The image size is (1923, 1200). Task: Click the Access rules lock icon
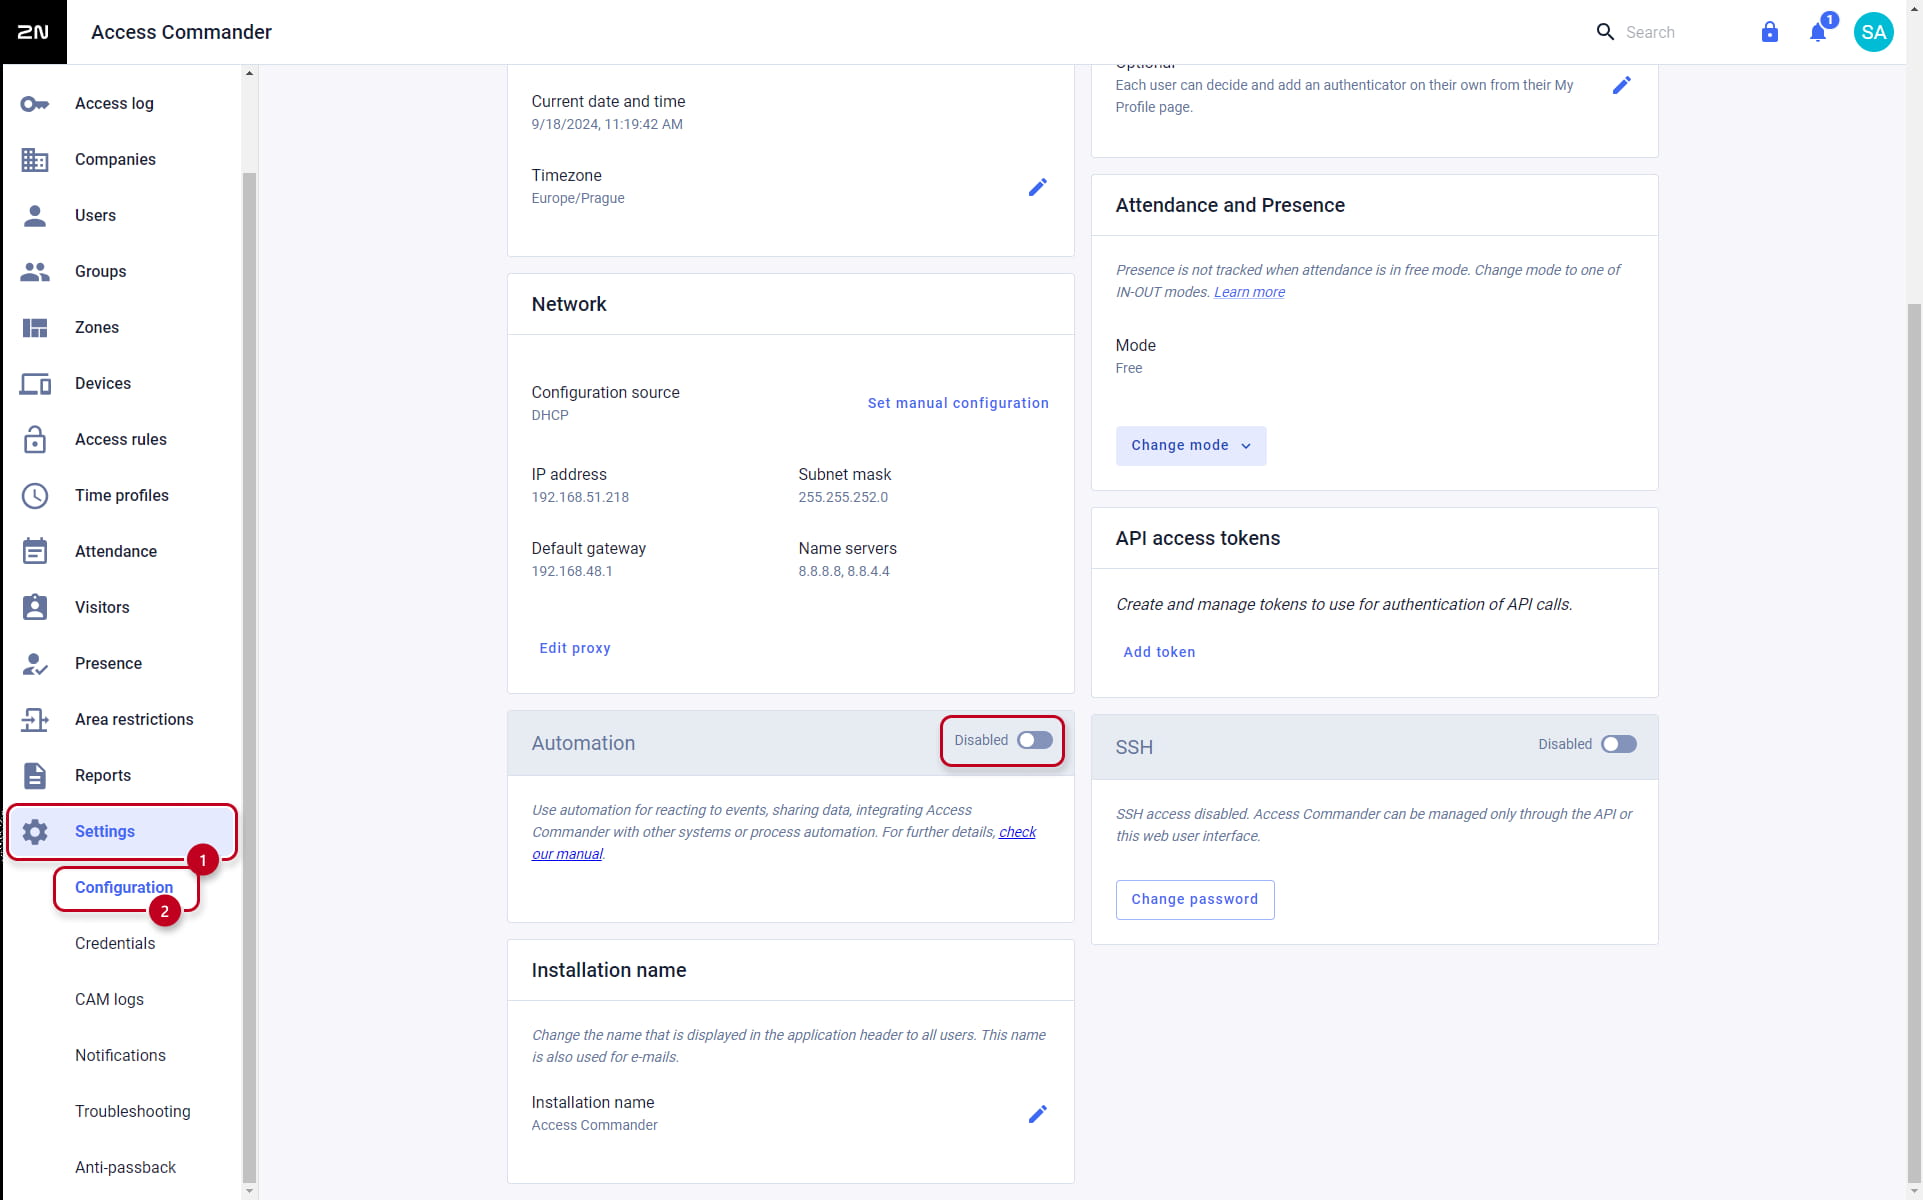click(35, 440)
